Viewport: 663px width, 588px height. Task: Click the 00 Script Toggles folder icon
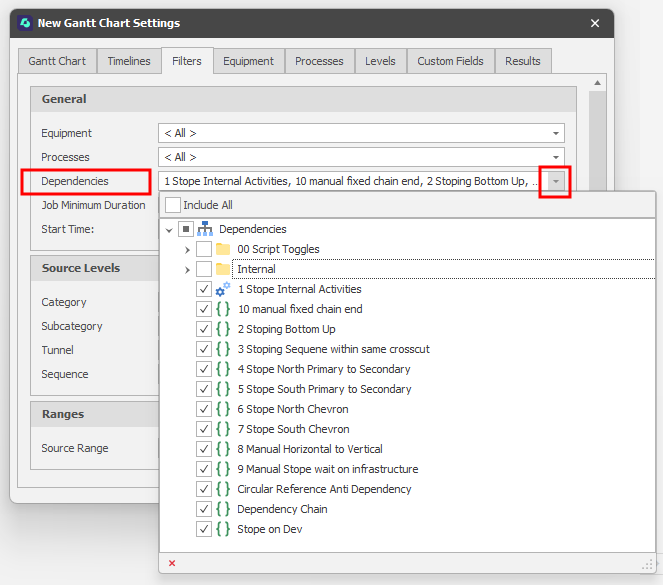click(x=223, y=249)
